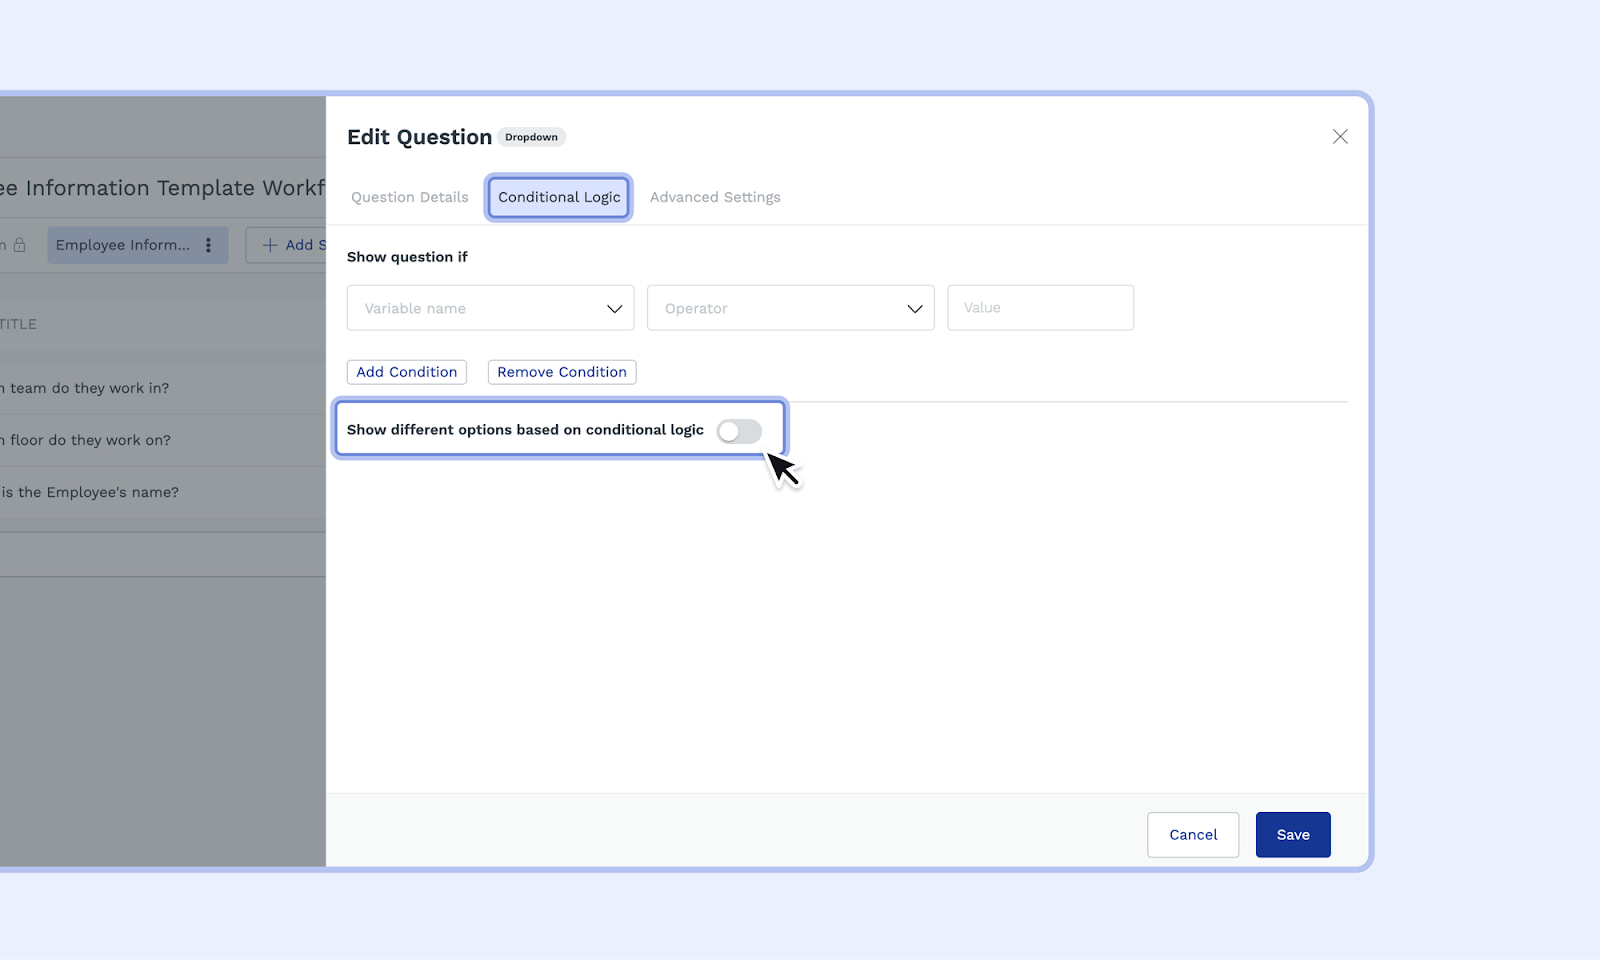1600x960 pixels.
Task: Open the Operator dropdown
Action: point(790,308)
